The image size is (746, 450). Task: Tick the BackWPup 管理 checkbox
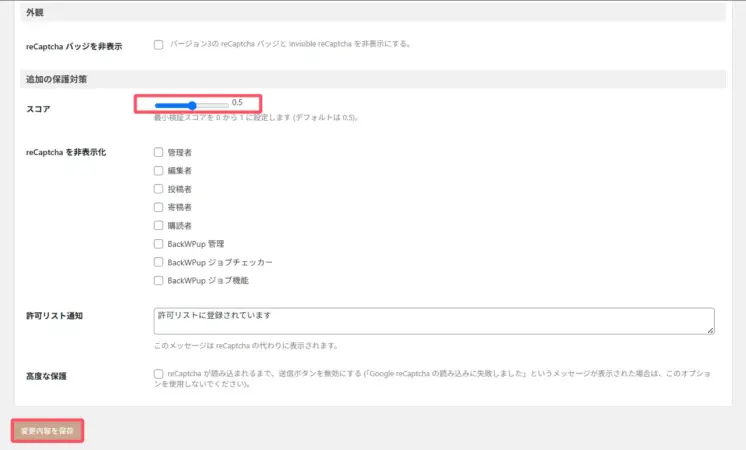[x=158, y=244]
